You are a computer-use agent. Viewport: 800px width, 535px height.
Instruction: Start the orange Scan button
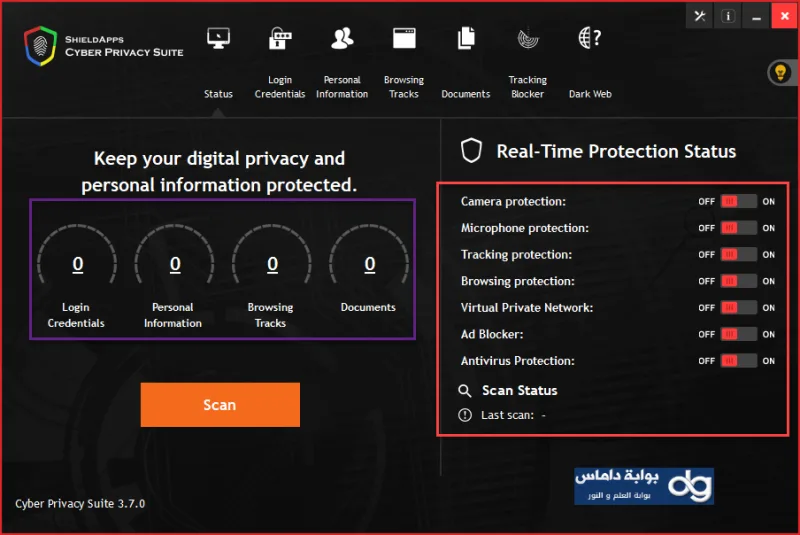[x=220, y=404]
